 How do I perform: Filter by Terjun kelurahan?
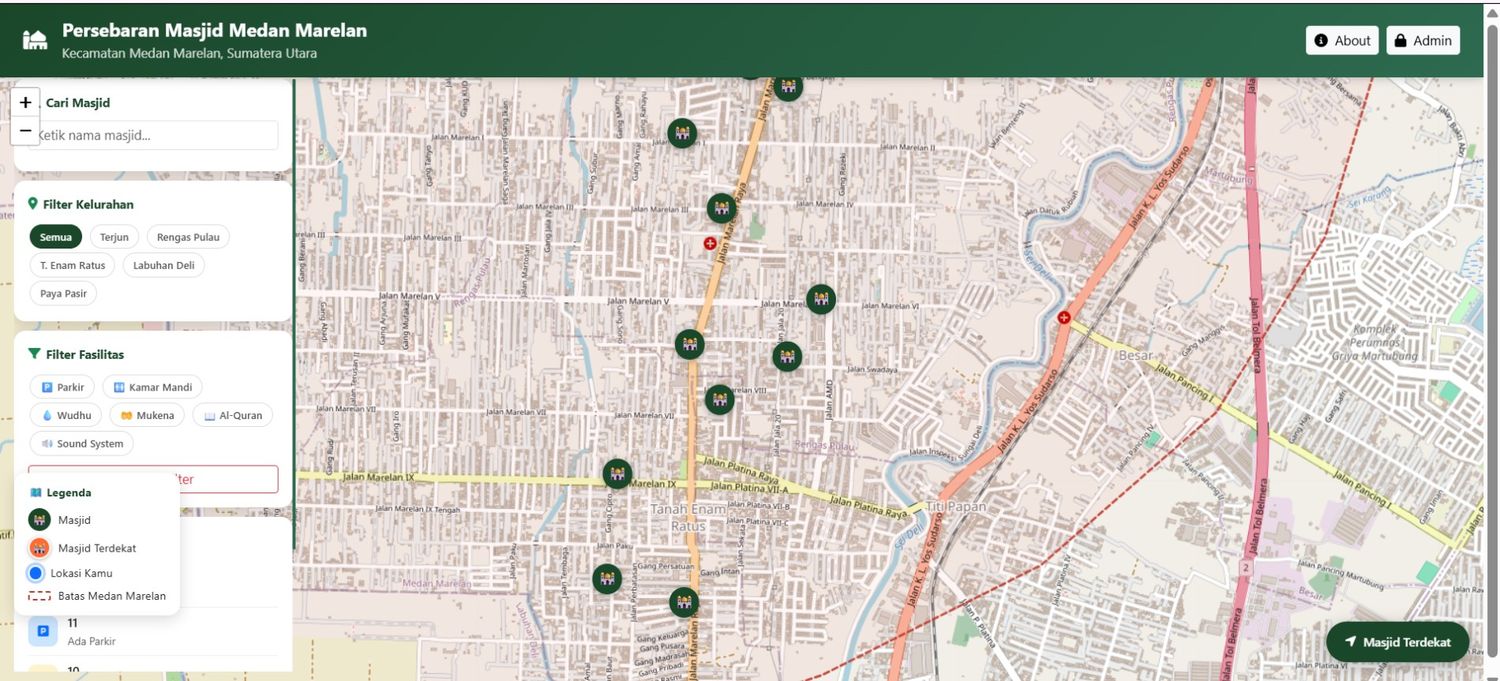[x=114, y=237]
